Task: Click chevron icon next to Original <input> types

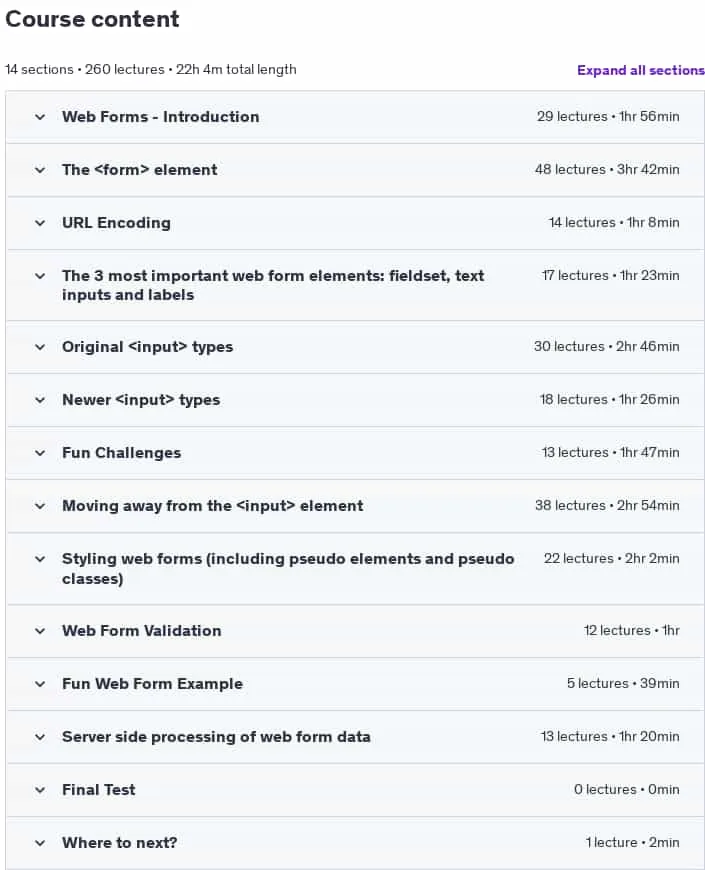Action: click(x=40, y=347)
